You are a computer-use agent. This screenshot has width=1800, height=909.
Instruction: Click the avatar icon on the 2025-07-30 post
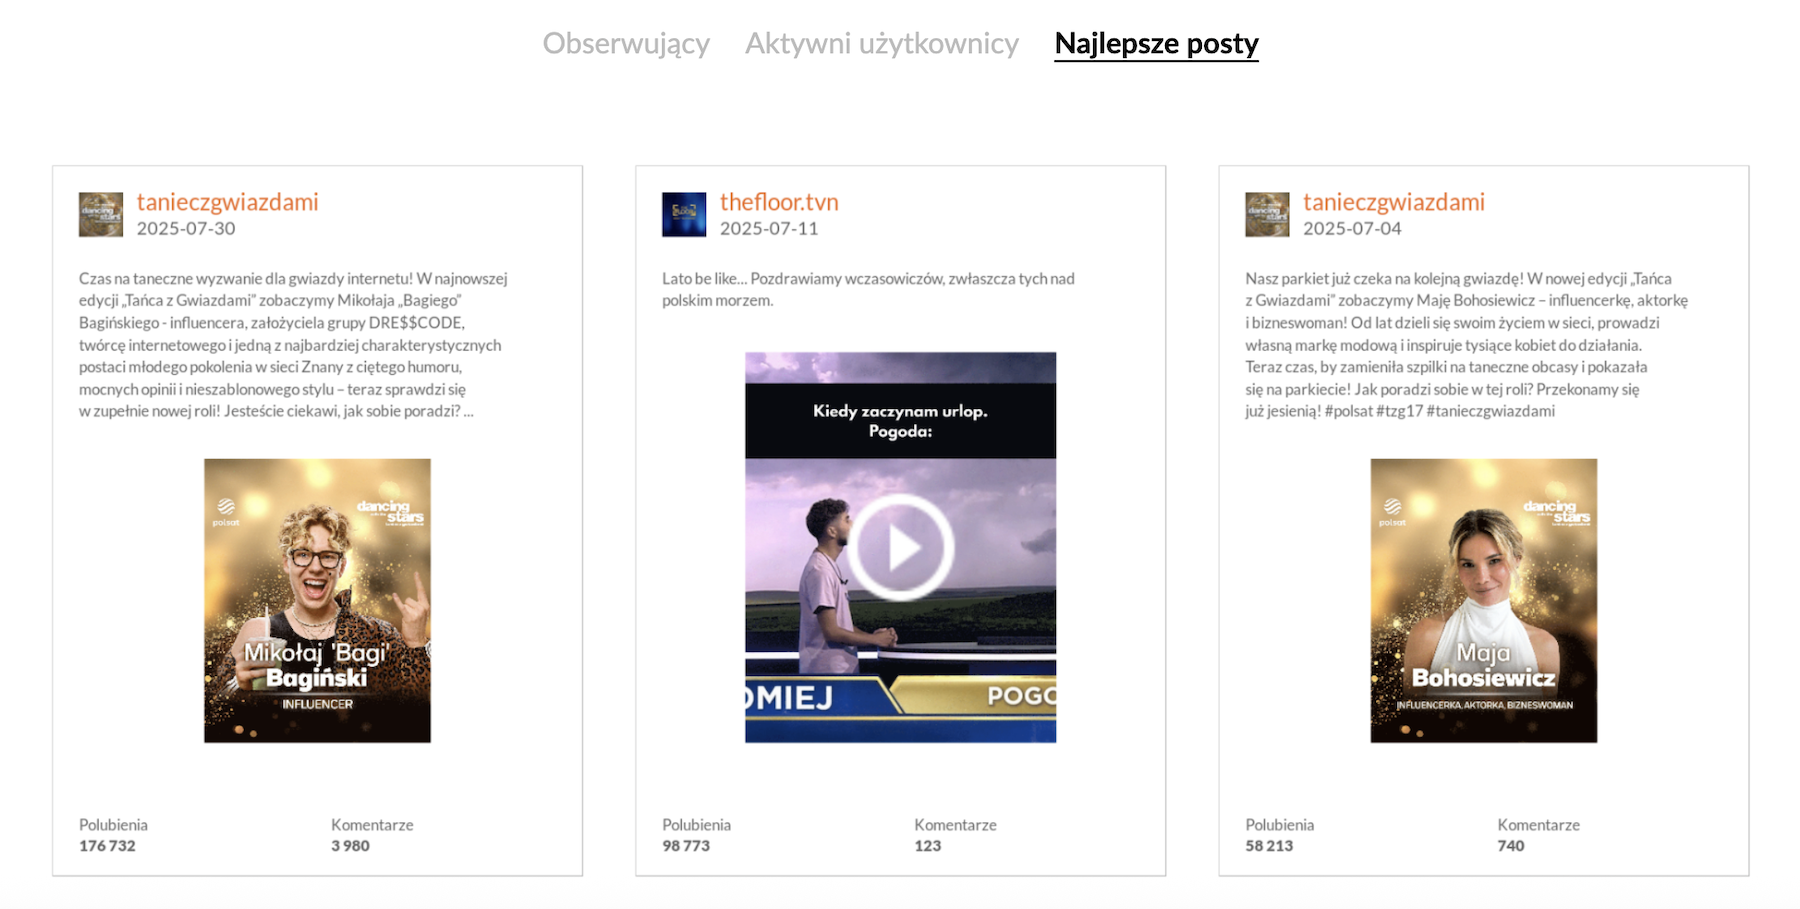pos(101,215)
